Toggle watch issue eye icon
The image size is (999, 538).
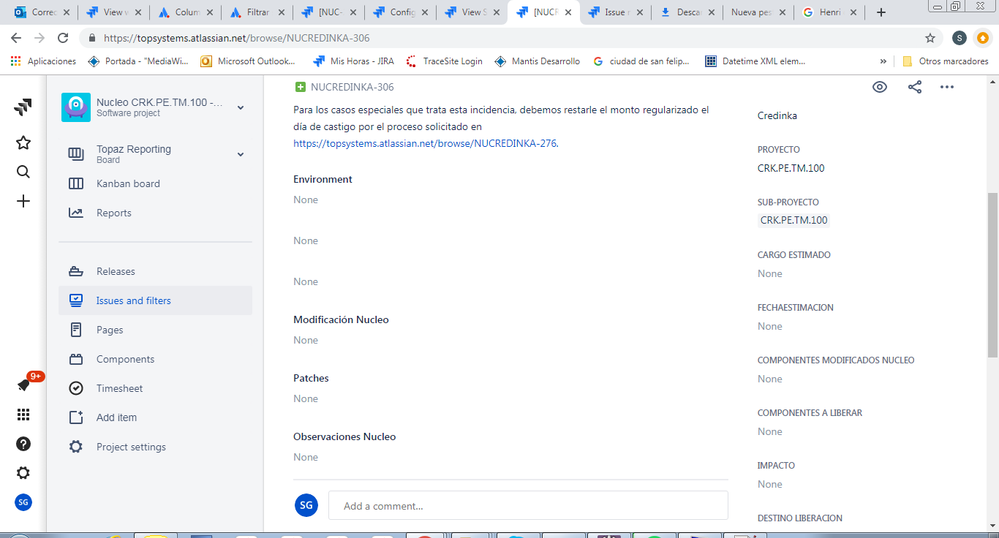pyautogui.click(x=879, y=87)
